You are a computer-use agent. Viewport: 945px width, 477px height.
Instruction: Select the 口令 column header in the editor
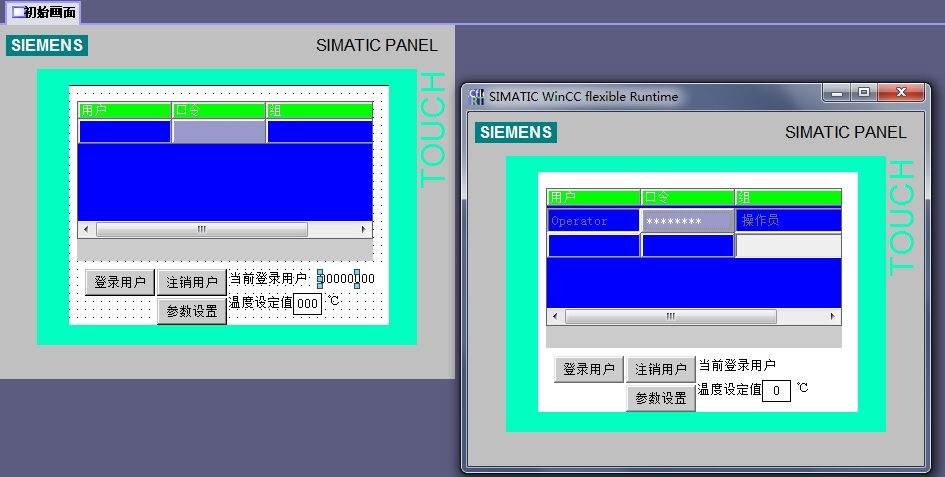click(219, 110)
